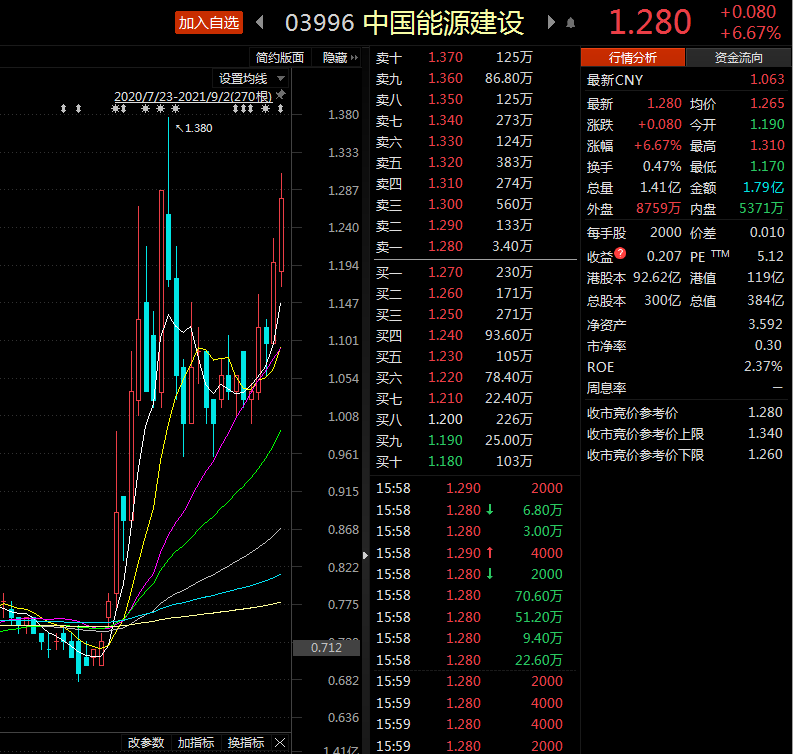Close the indicator bar with X

coord(280,742)
